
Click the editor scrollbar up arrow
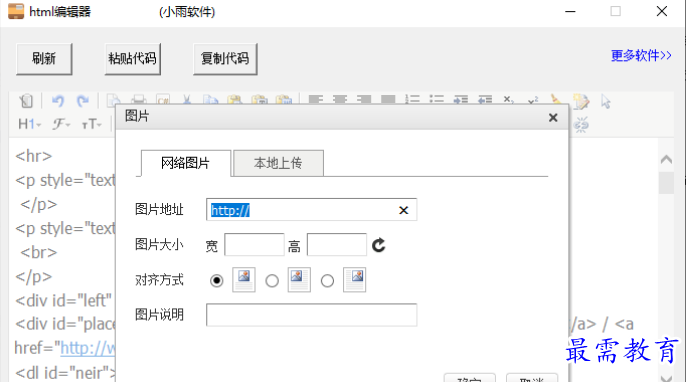[x=666, y=159]
